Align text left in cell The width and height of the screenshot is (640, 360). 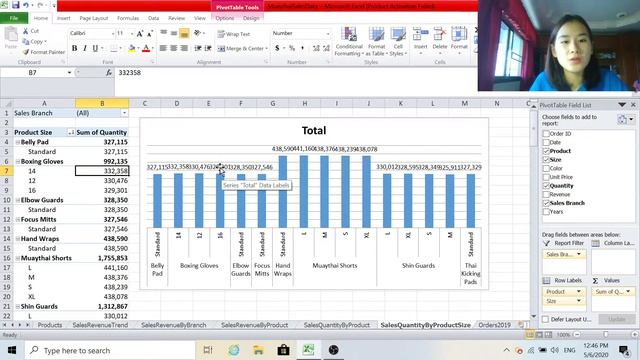[163, 48]
